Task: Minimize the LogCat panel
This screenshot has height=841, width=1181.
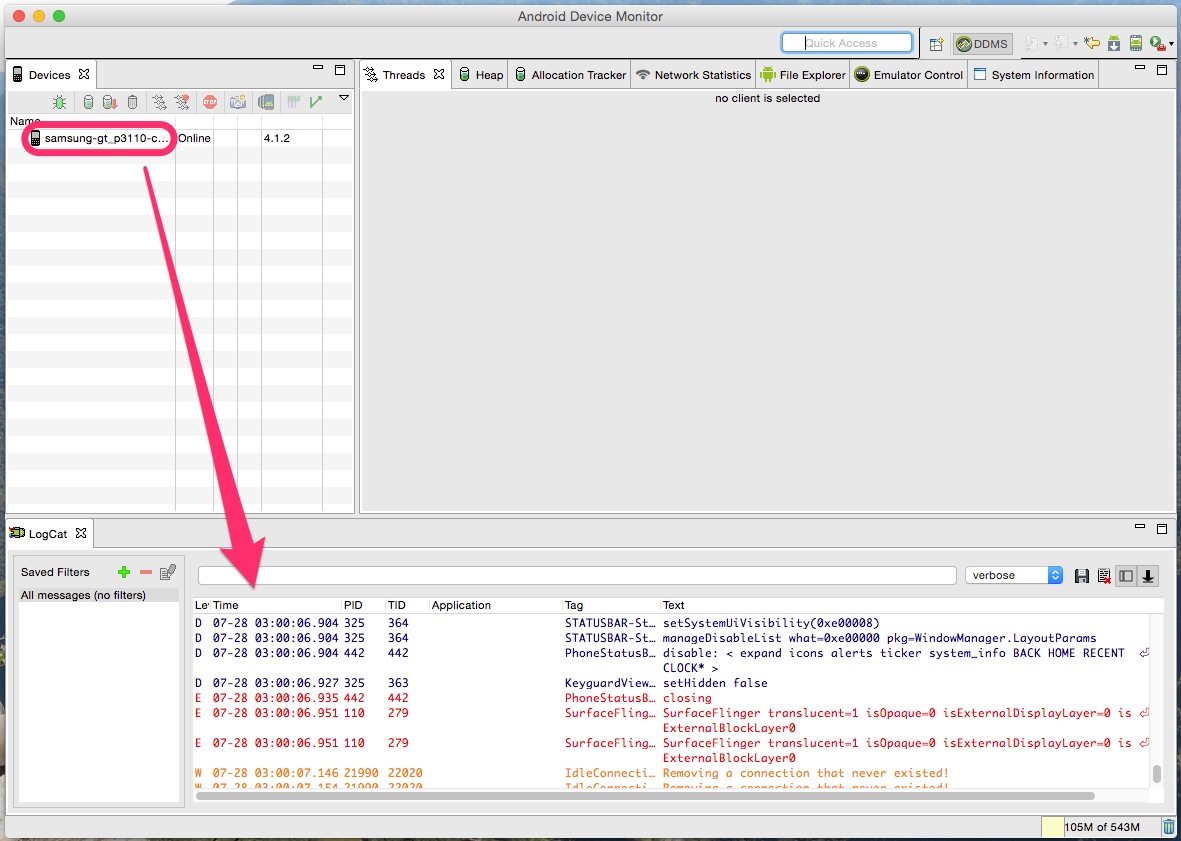Action: pos(1140,528)
